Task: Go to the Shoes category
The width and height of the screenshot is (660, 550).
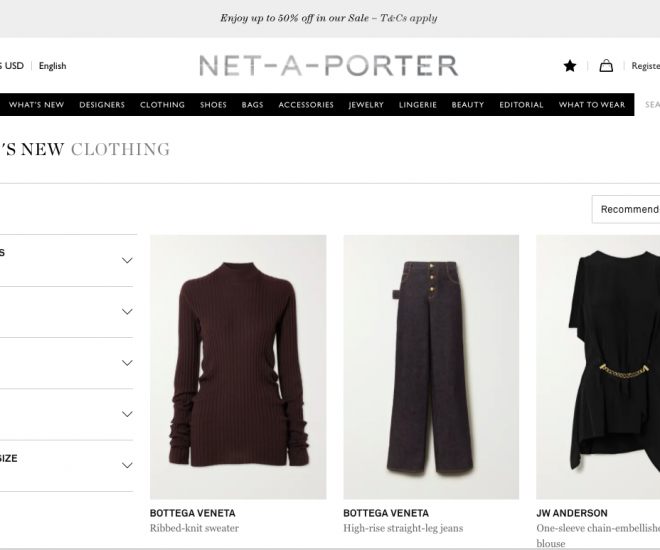Action: [213, 105]
